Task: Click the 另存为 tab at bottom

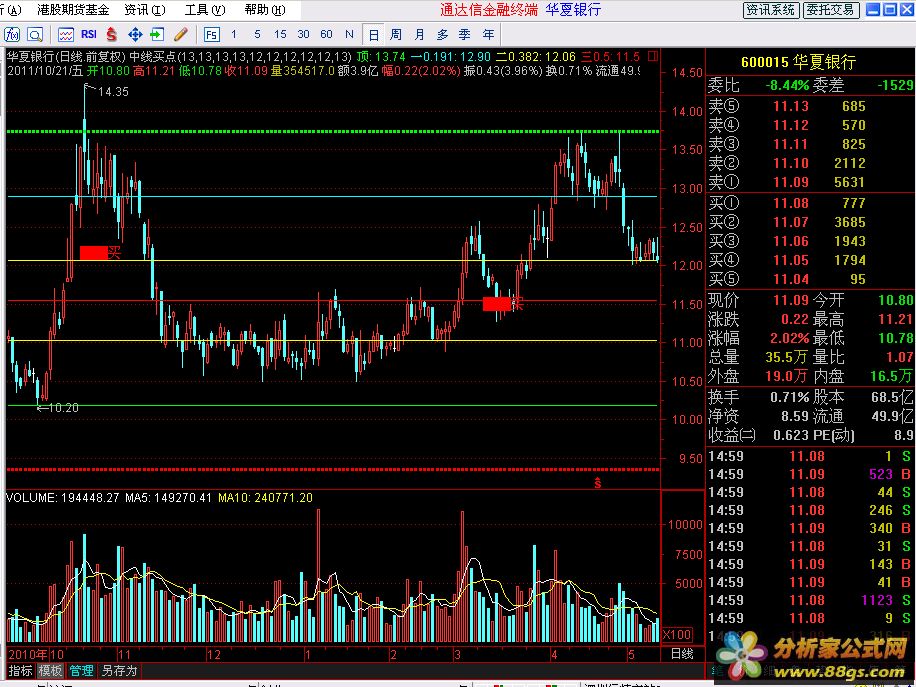Action: (x=119, y=671)
